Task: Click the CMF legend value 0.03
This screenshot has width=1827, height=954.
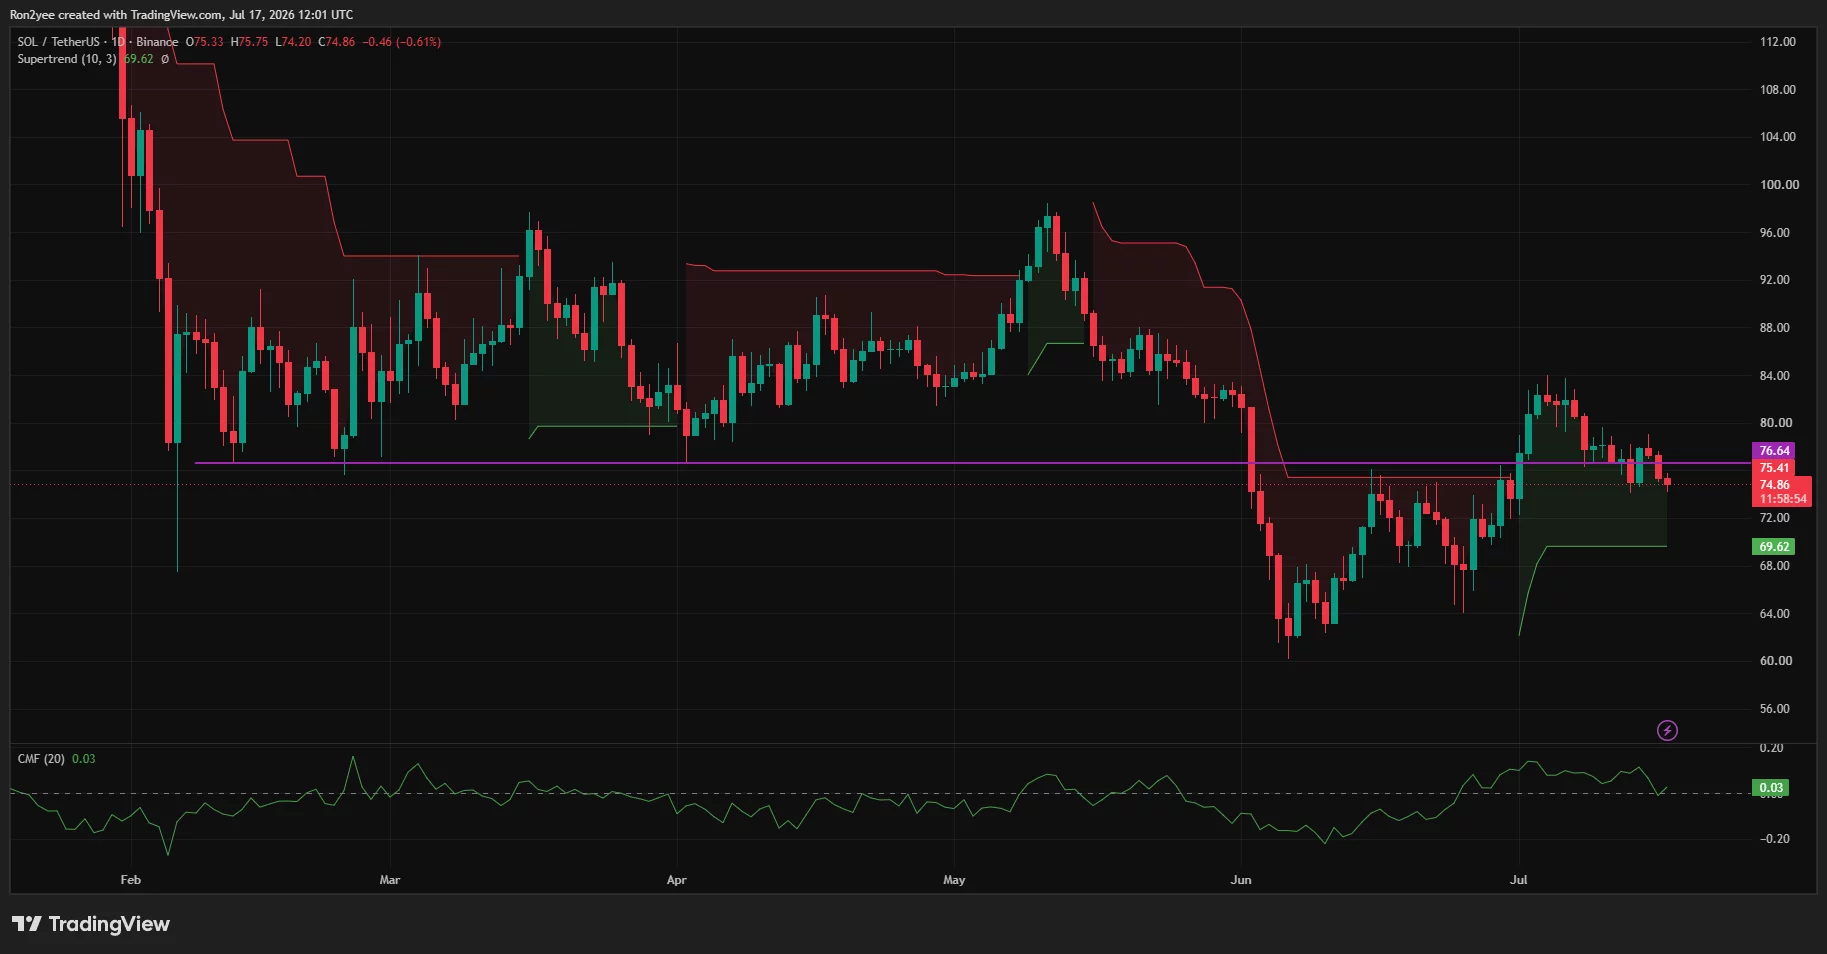Action: [x=84, y=759]
